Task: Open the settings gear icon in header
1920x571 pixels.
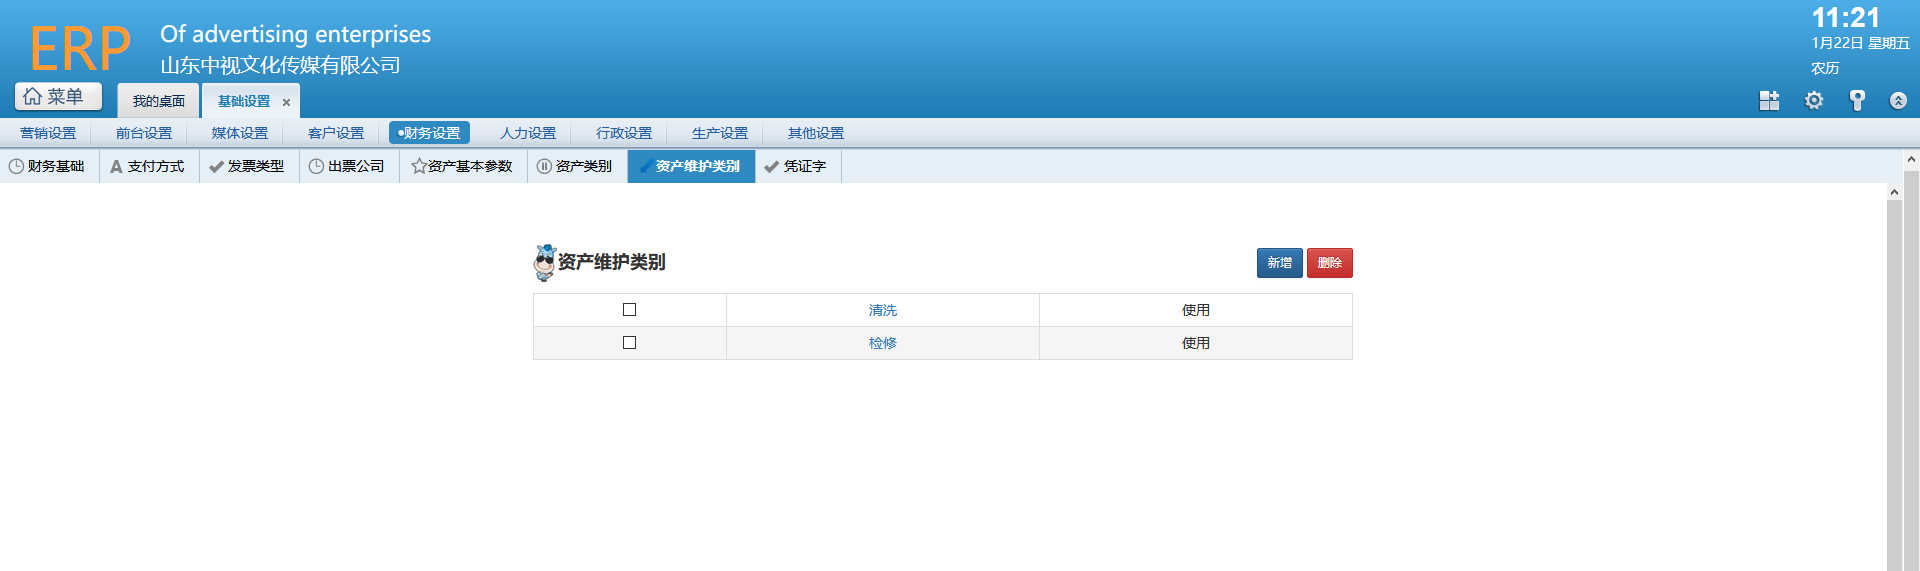Action: coord(1814,100)
